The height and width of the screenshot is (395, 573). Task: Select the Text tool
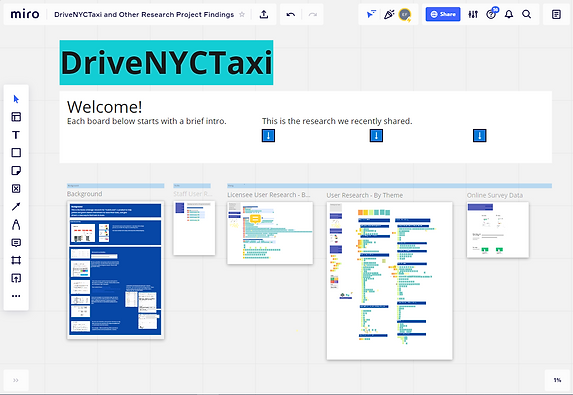tap(16, 135)
